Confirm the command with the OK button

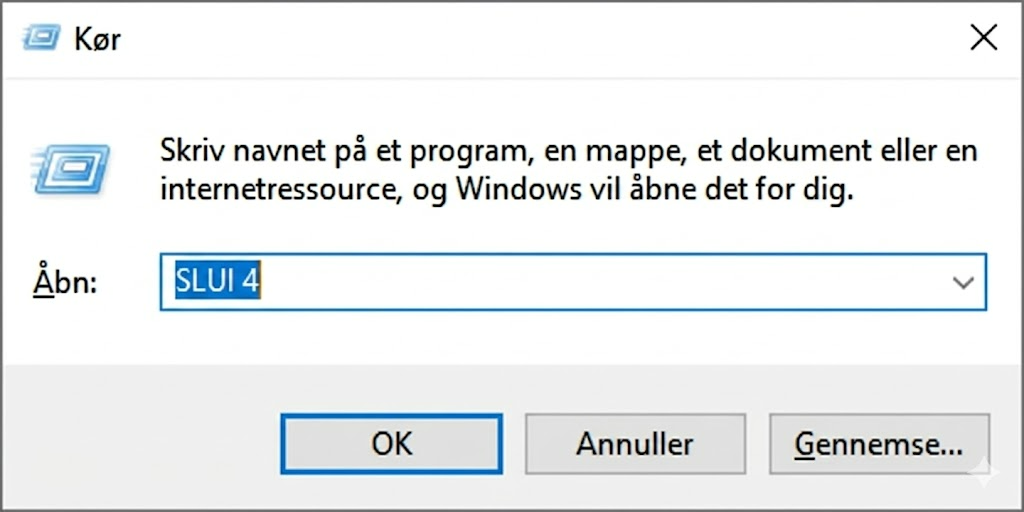click(391, 444)
